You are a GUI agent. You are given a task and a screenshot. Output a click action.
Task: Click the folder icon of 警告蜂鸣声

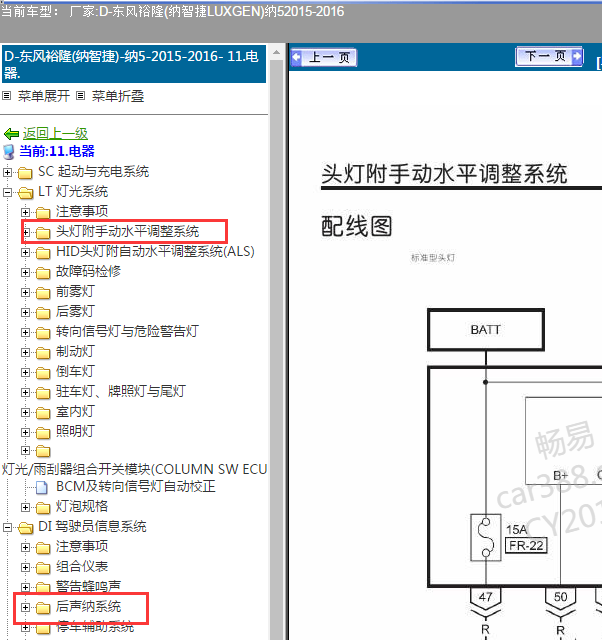point(43,587)
